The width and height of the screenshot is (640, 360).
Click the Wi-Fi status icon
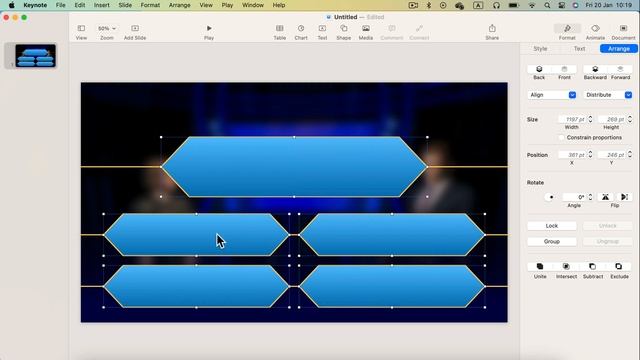pyautogui.click(x=532, y=5)
